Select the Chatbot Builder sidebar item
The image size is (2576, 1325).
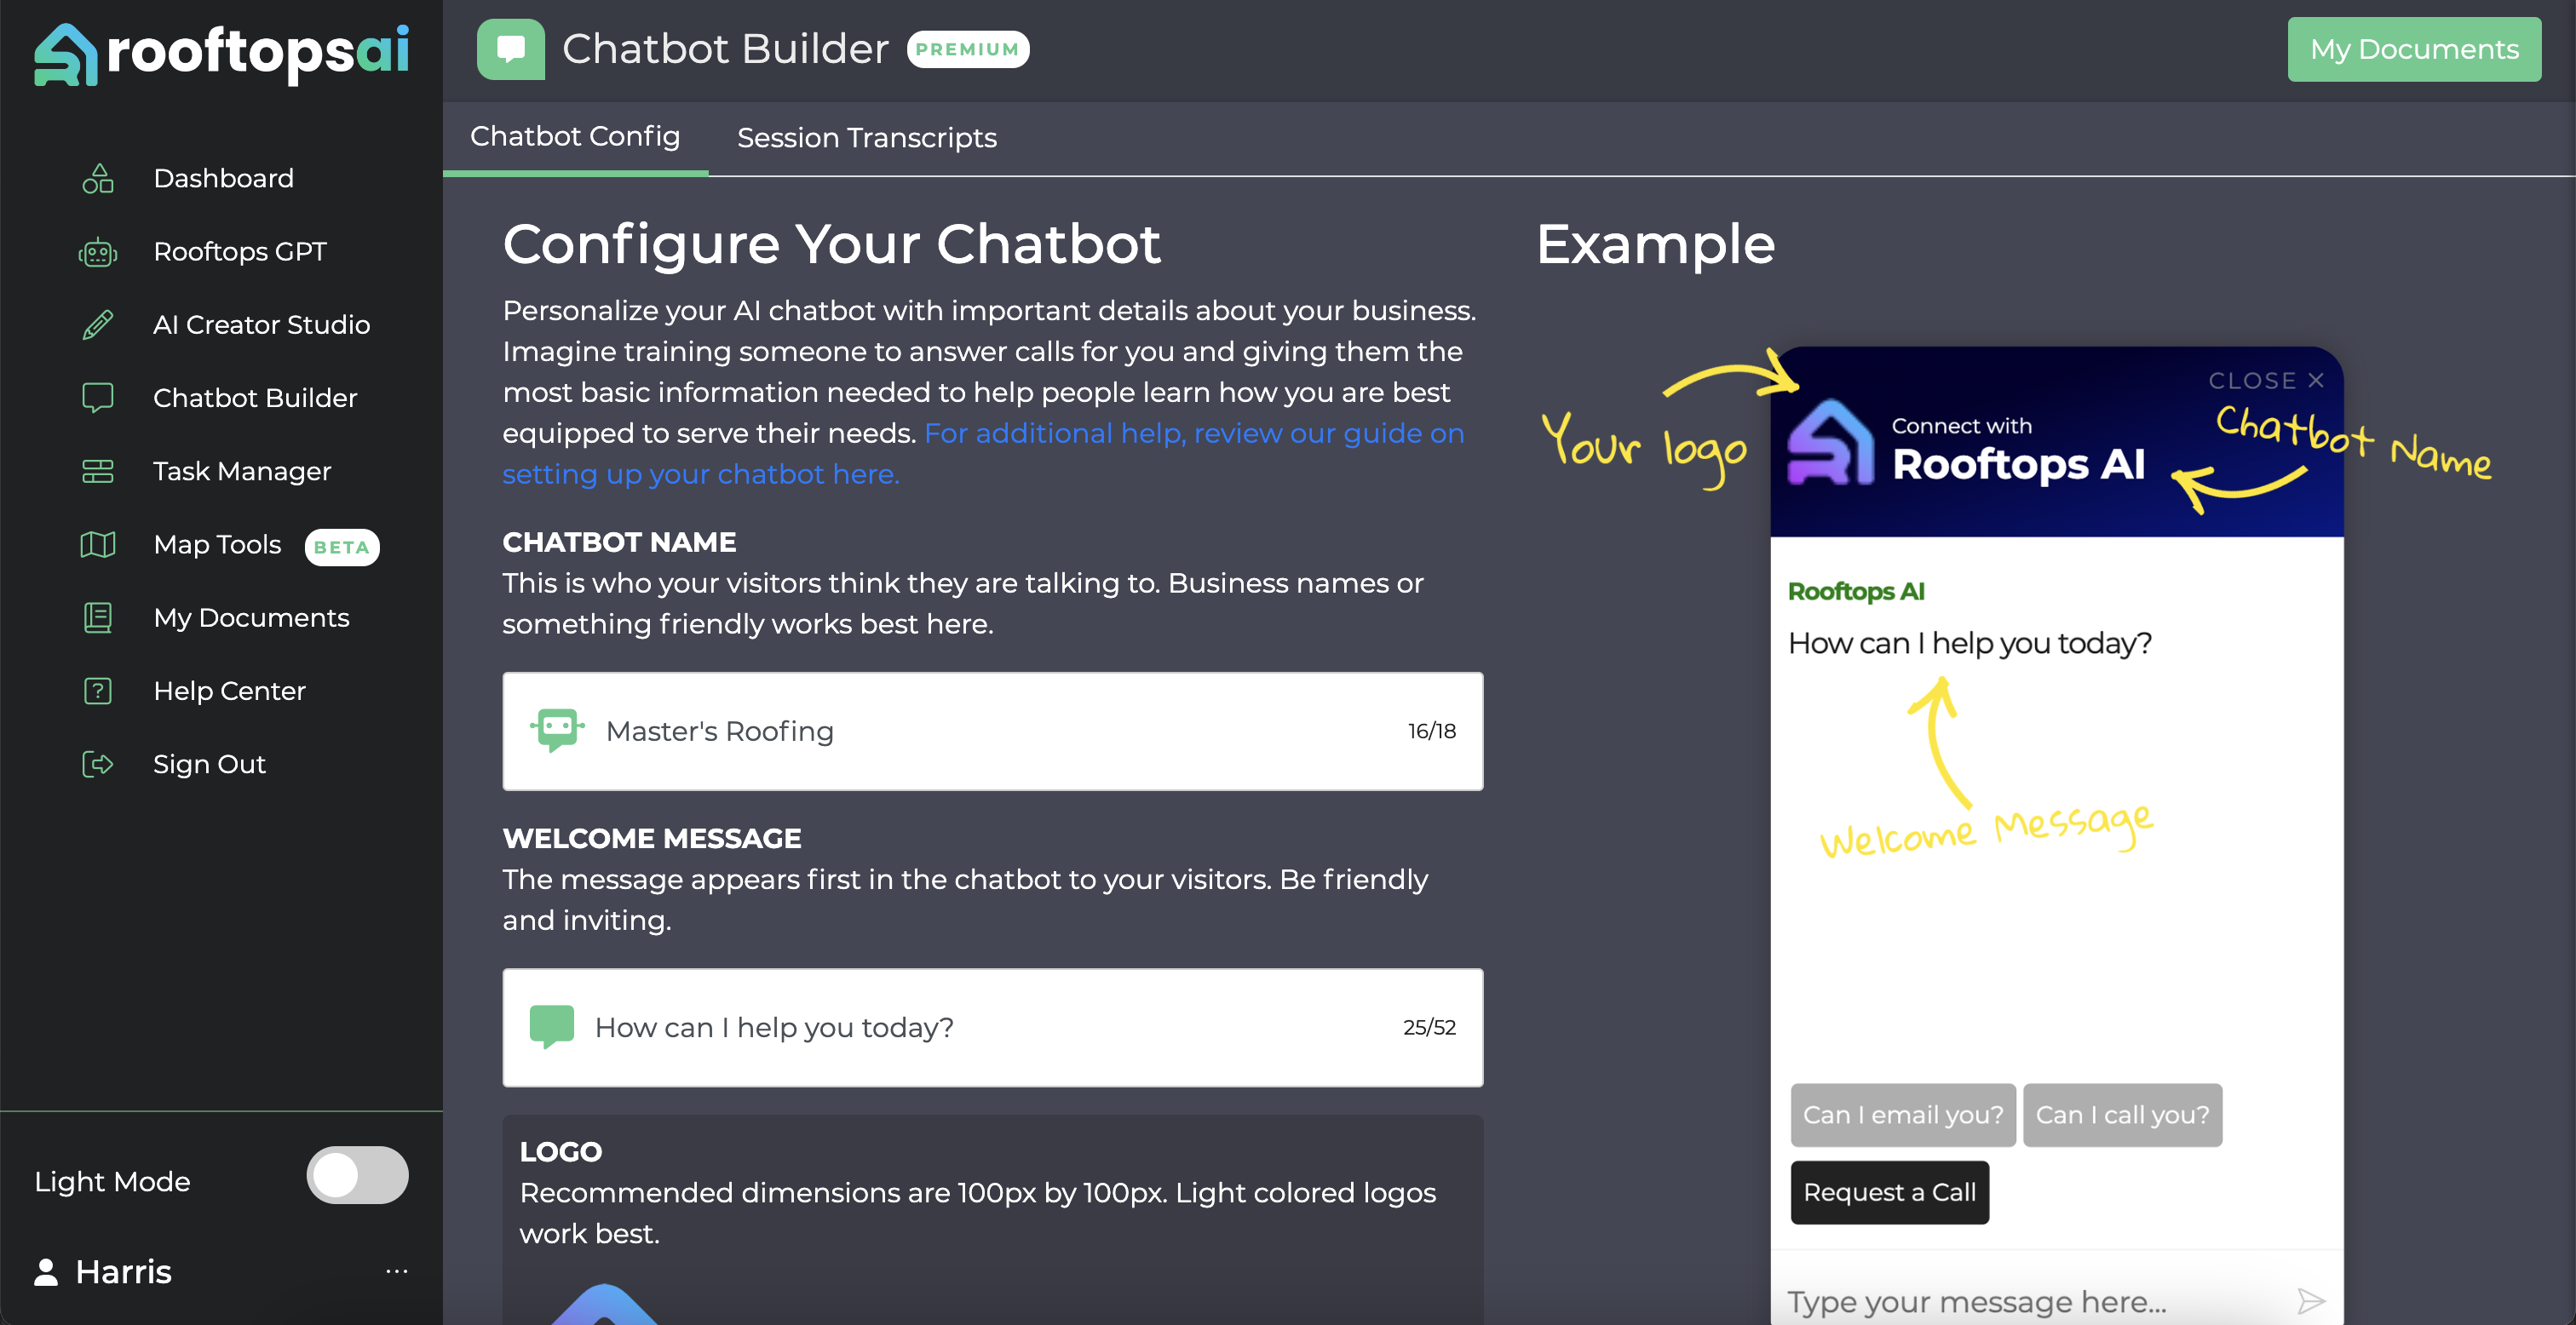click(254, 398)
